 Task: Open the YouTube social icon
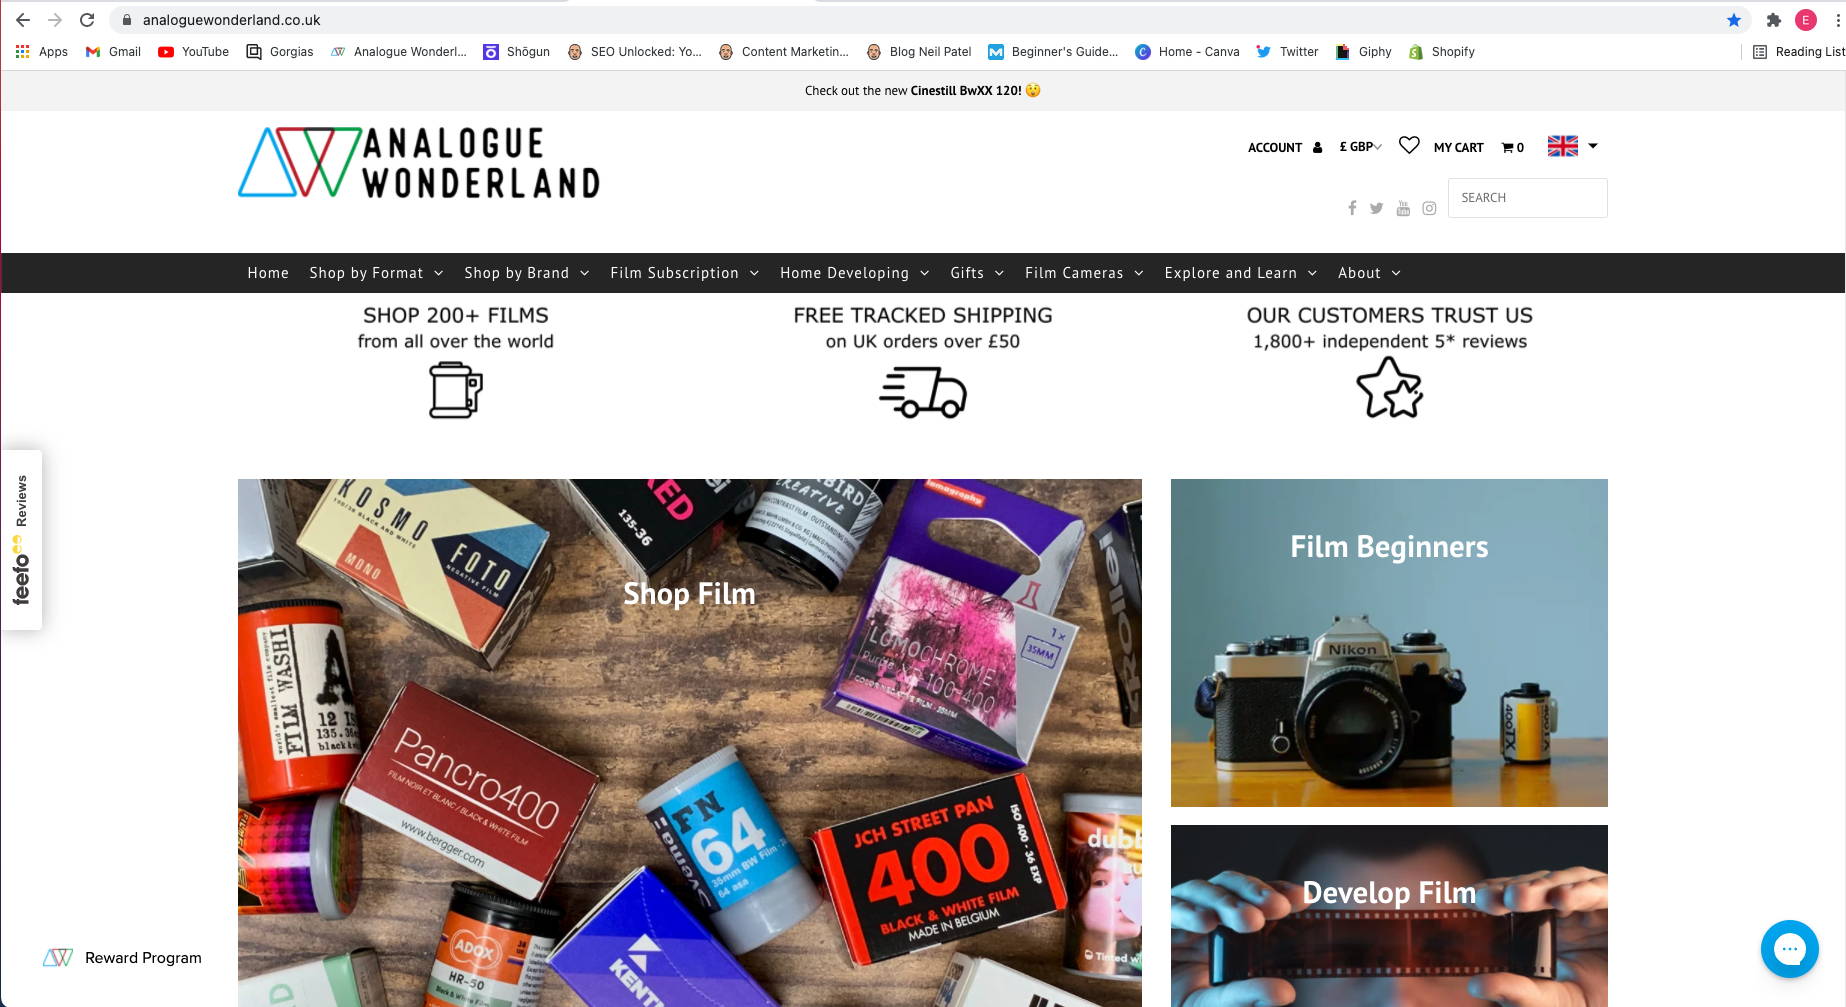tap(1403, 208)
